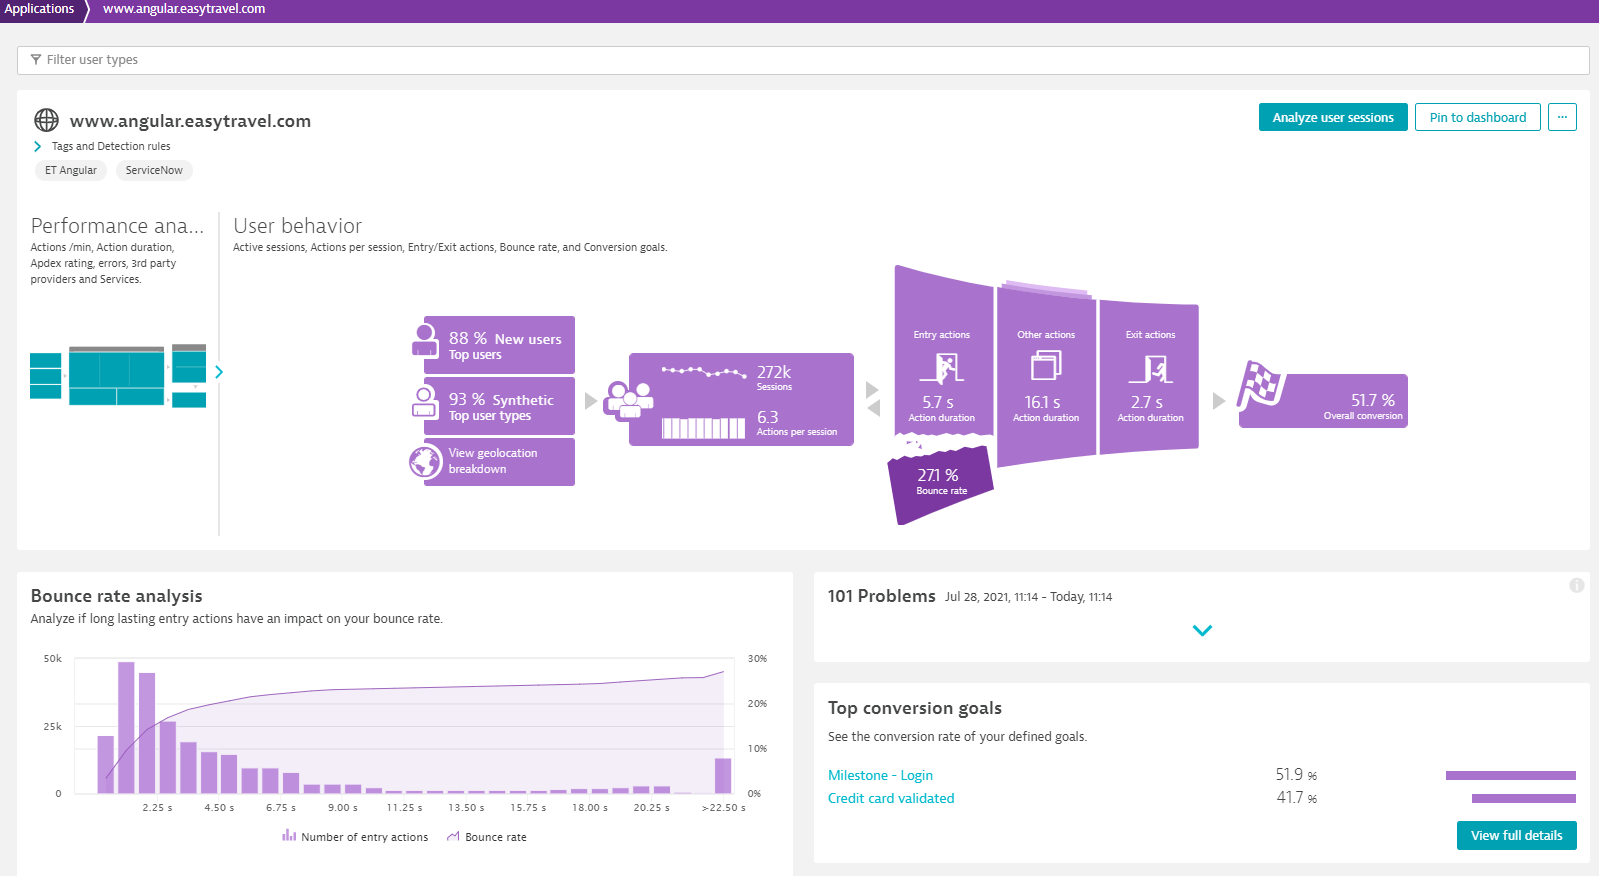The height and width of the screenshot is (876, 1599).
Task: Open the New users person icon
Action: (425, 340)
